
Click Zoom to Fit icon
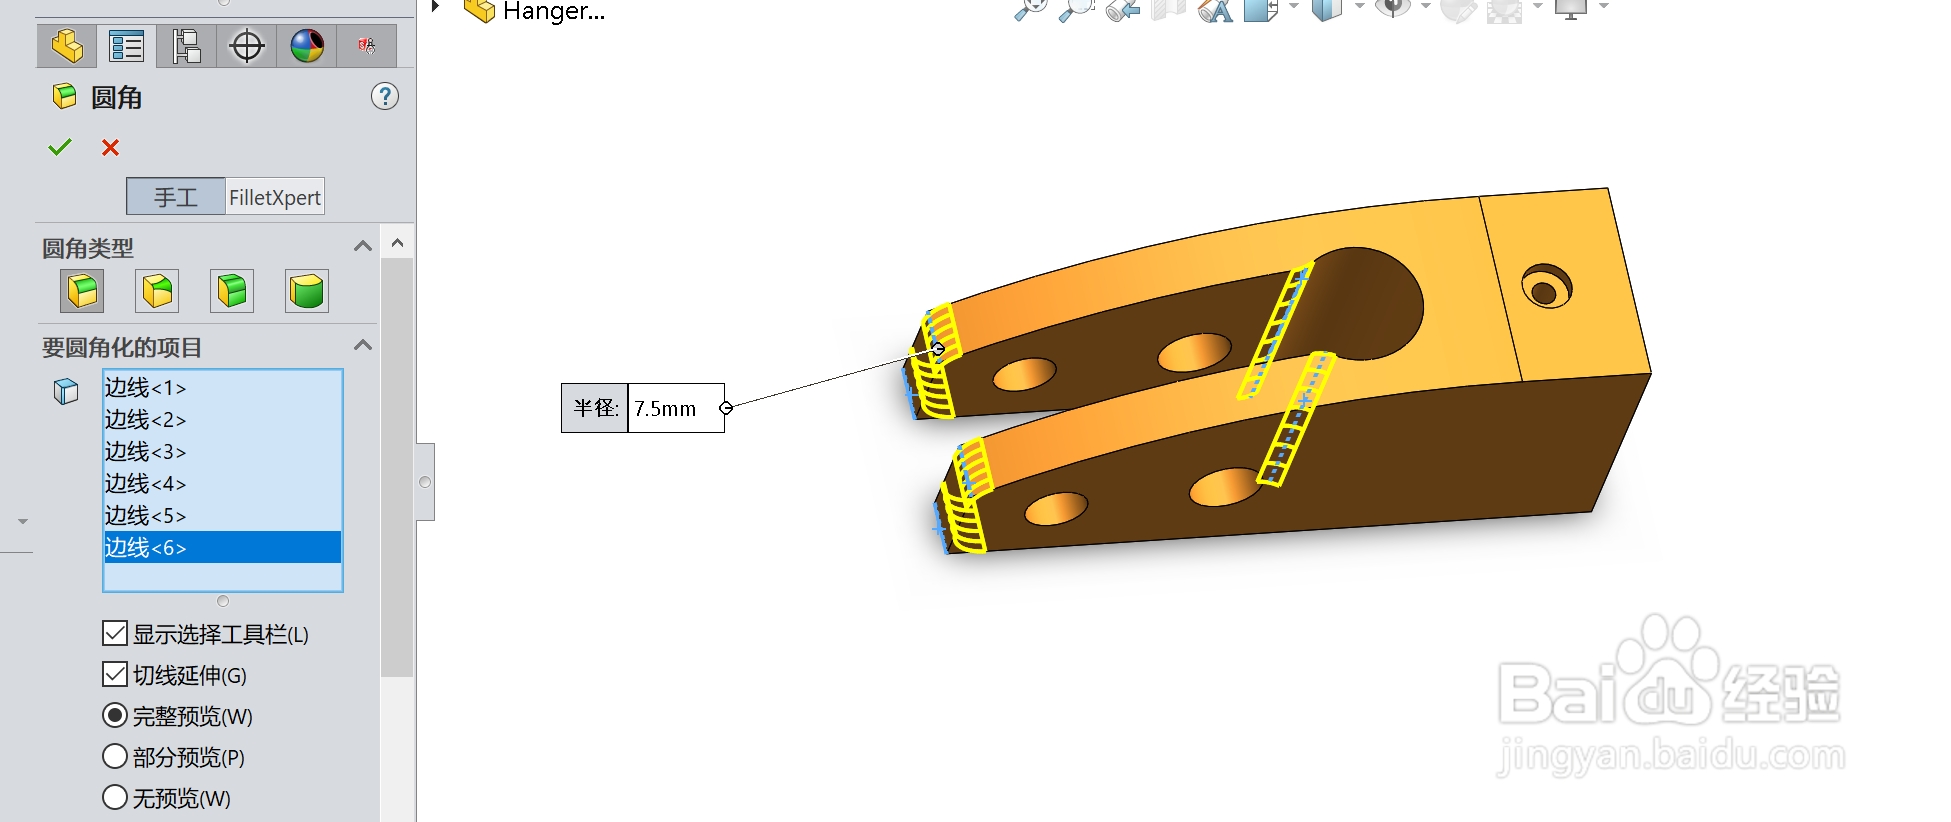click(x=1031, y=9)
